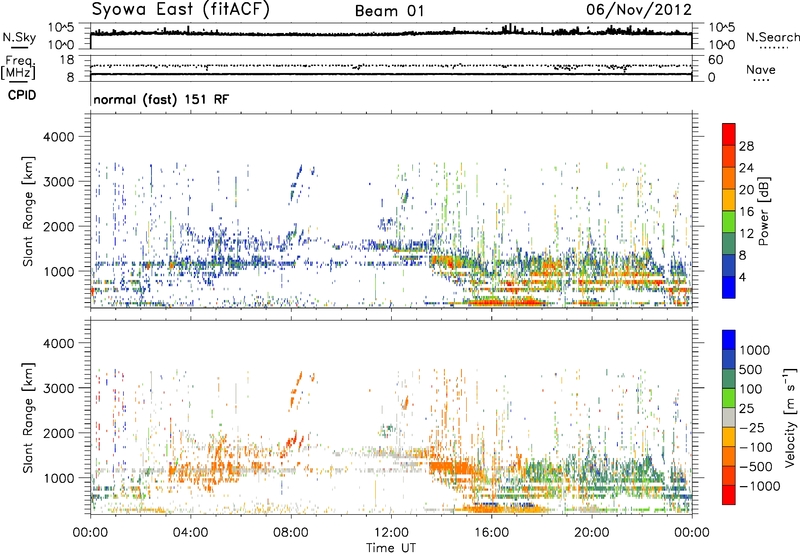The height and width of the screenshot is (554, 800).
Task: Click the 'Power [dB]' axis label
Action: 763,211
